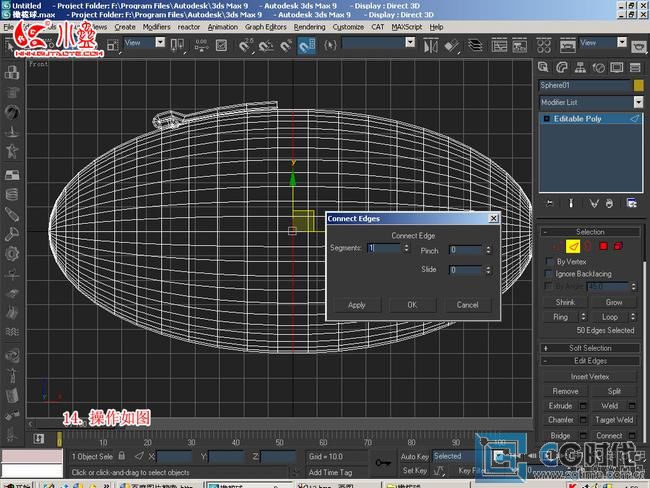The width and height of the screenshot is (650, 488).
Task: Collapse the Edit Edges rollout
Action: point(590,361)
